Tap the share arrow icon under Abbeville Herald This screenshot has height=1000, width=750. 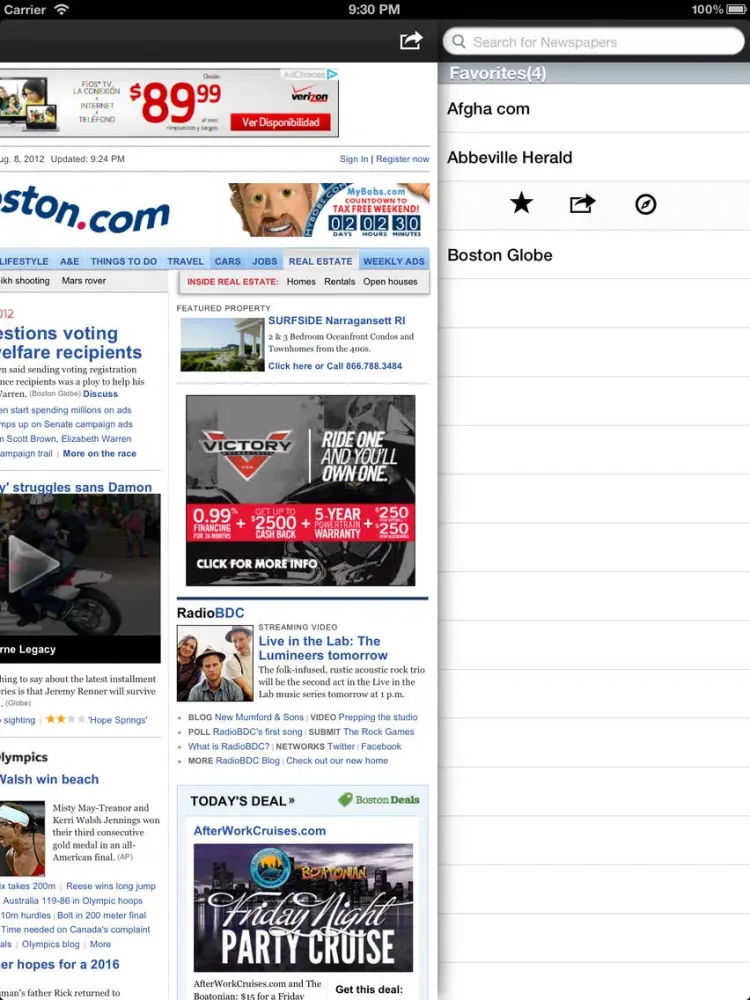pyautogui.click(x=582, y=203)
